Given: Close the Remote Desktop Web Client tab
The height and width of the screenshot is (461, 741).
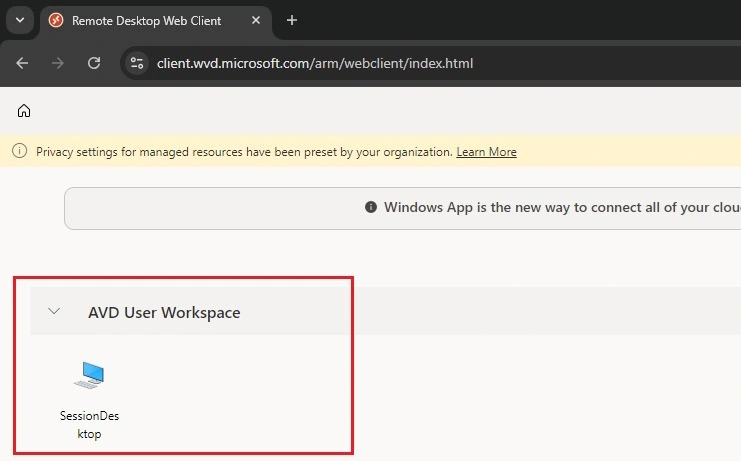Looking at the screenshot, I should (256, 20).
